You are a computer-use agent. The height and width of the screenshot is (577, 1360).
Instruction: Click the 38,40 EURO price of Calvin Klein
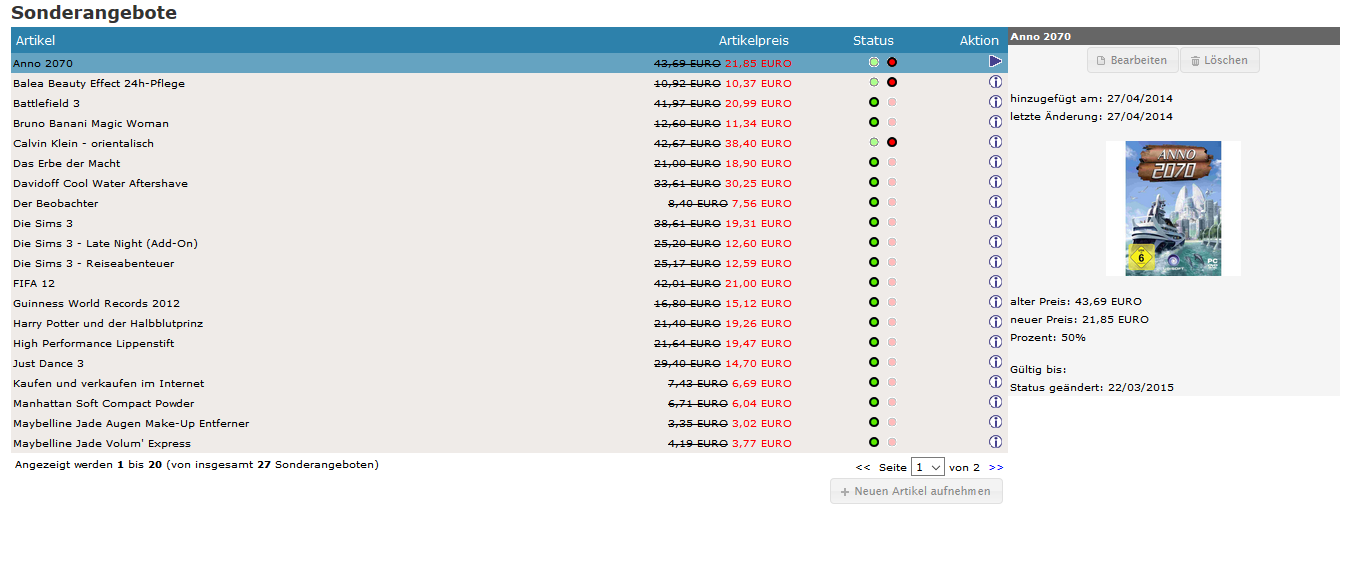758,143
